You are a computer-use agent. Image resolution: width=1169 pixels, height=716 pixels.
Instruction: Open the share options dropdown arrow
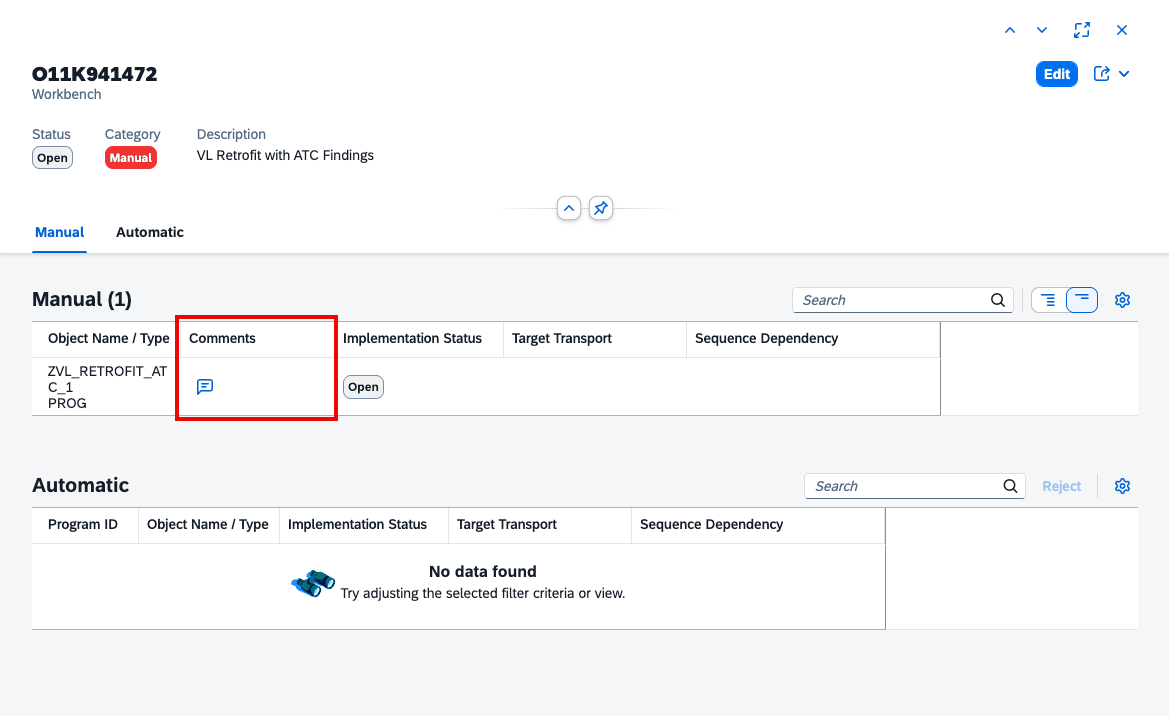[1124, 74]
